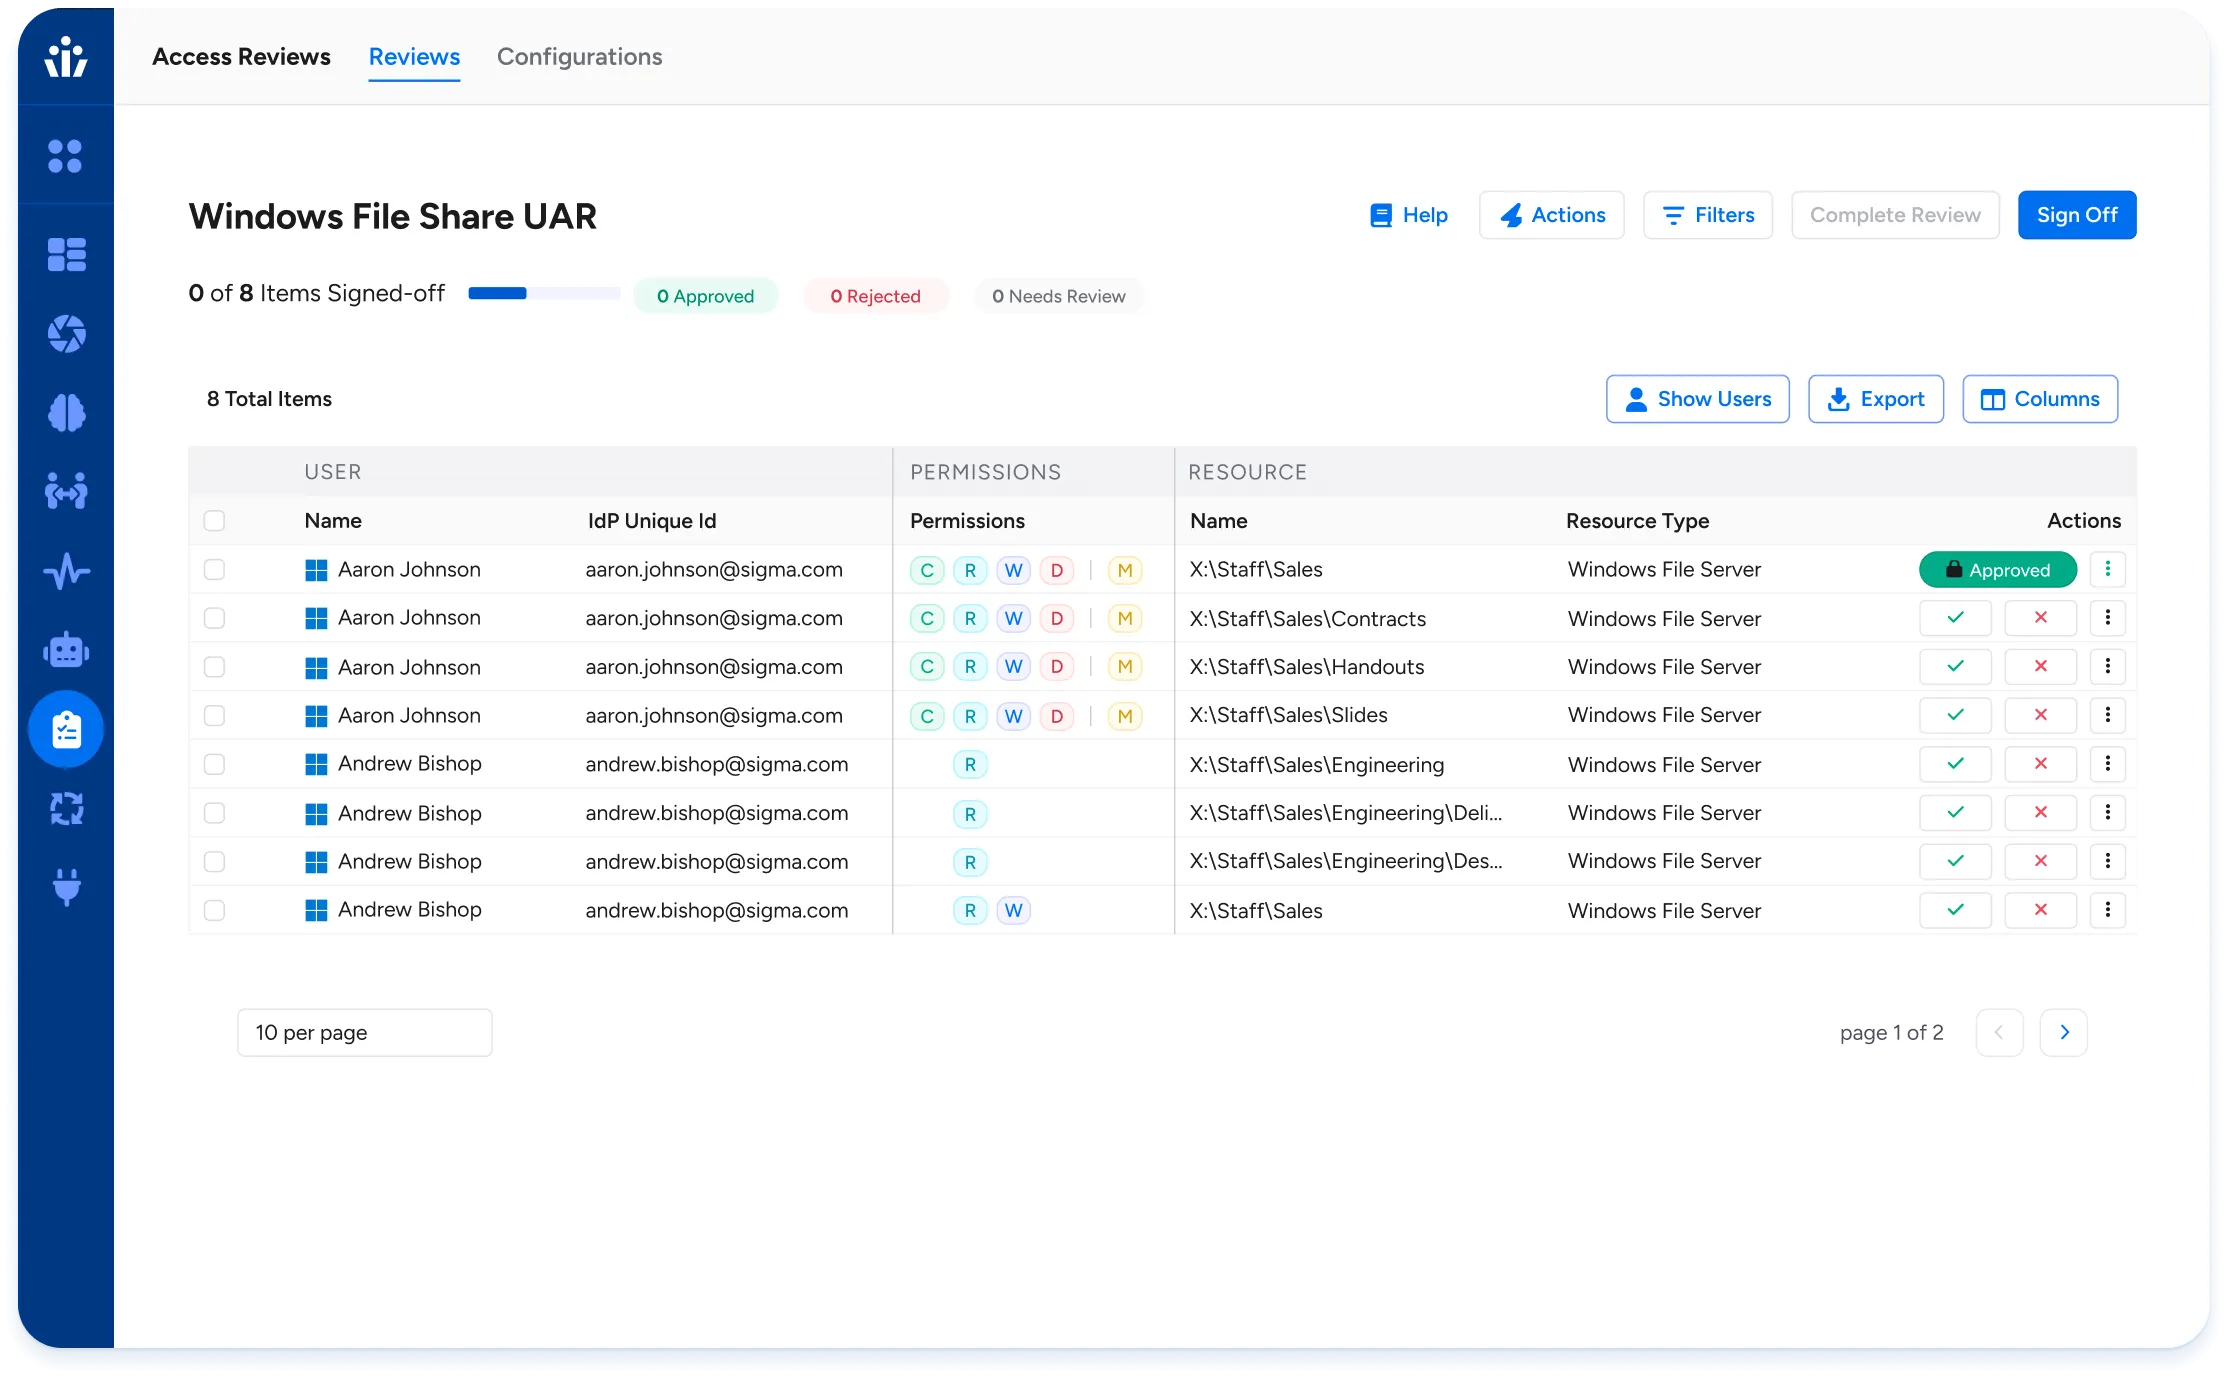2228x1377 pixels.
Task: Open three-dot menu for X:\Staff\Sales\Handouts row
Action: click(x=2107, y=667)
